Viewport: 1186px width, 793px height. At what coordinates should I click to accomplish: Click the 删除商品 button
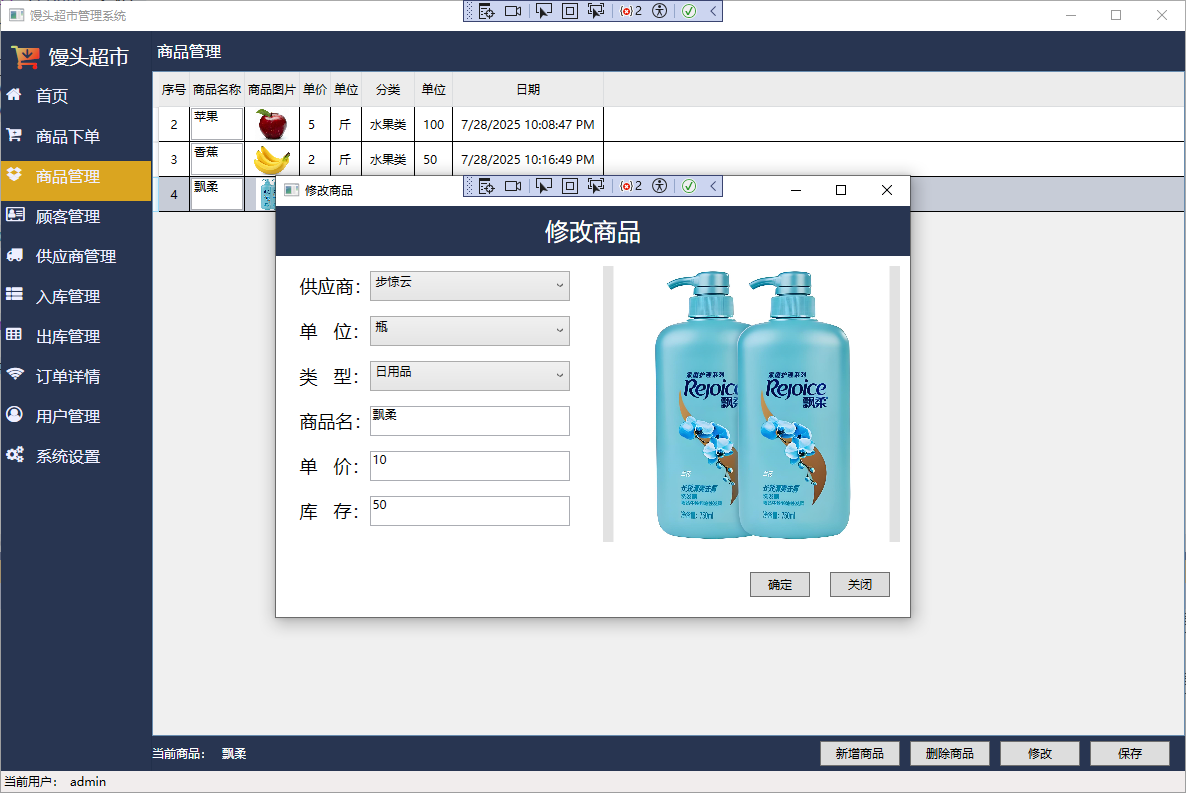tap(950, 754)
